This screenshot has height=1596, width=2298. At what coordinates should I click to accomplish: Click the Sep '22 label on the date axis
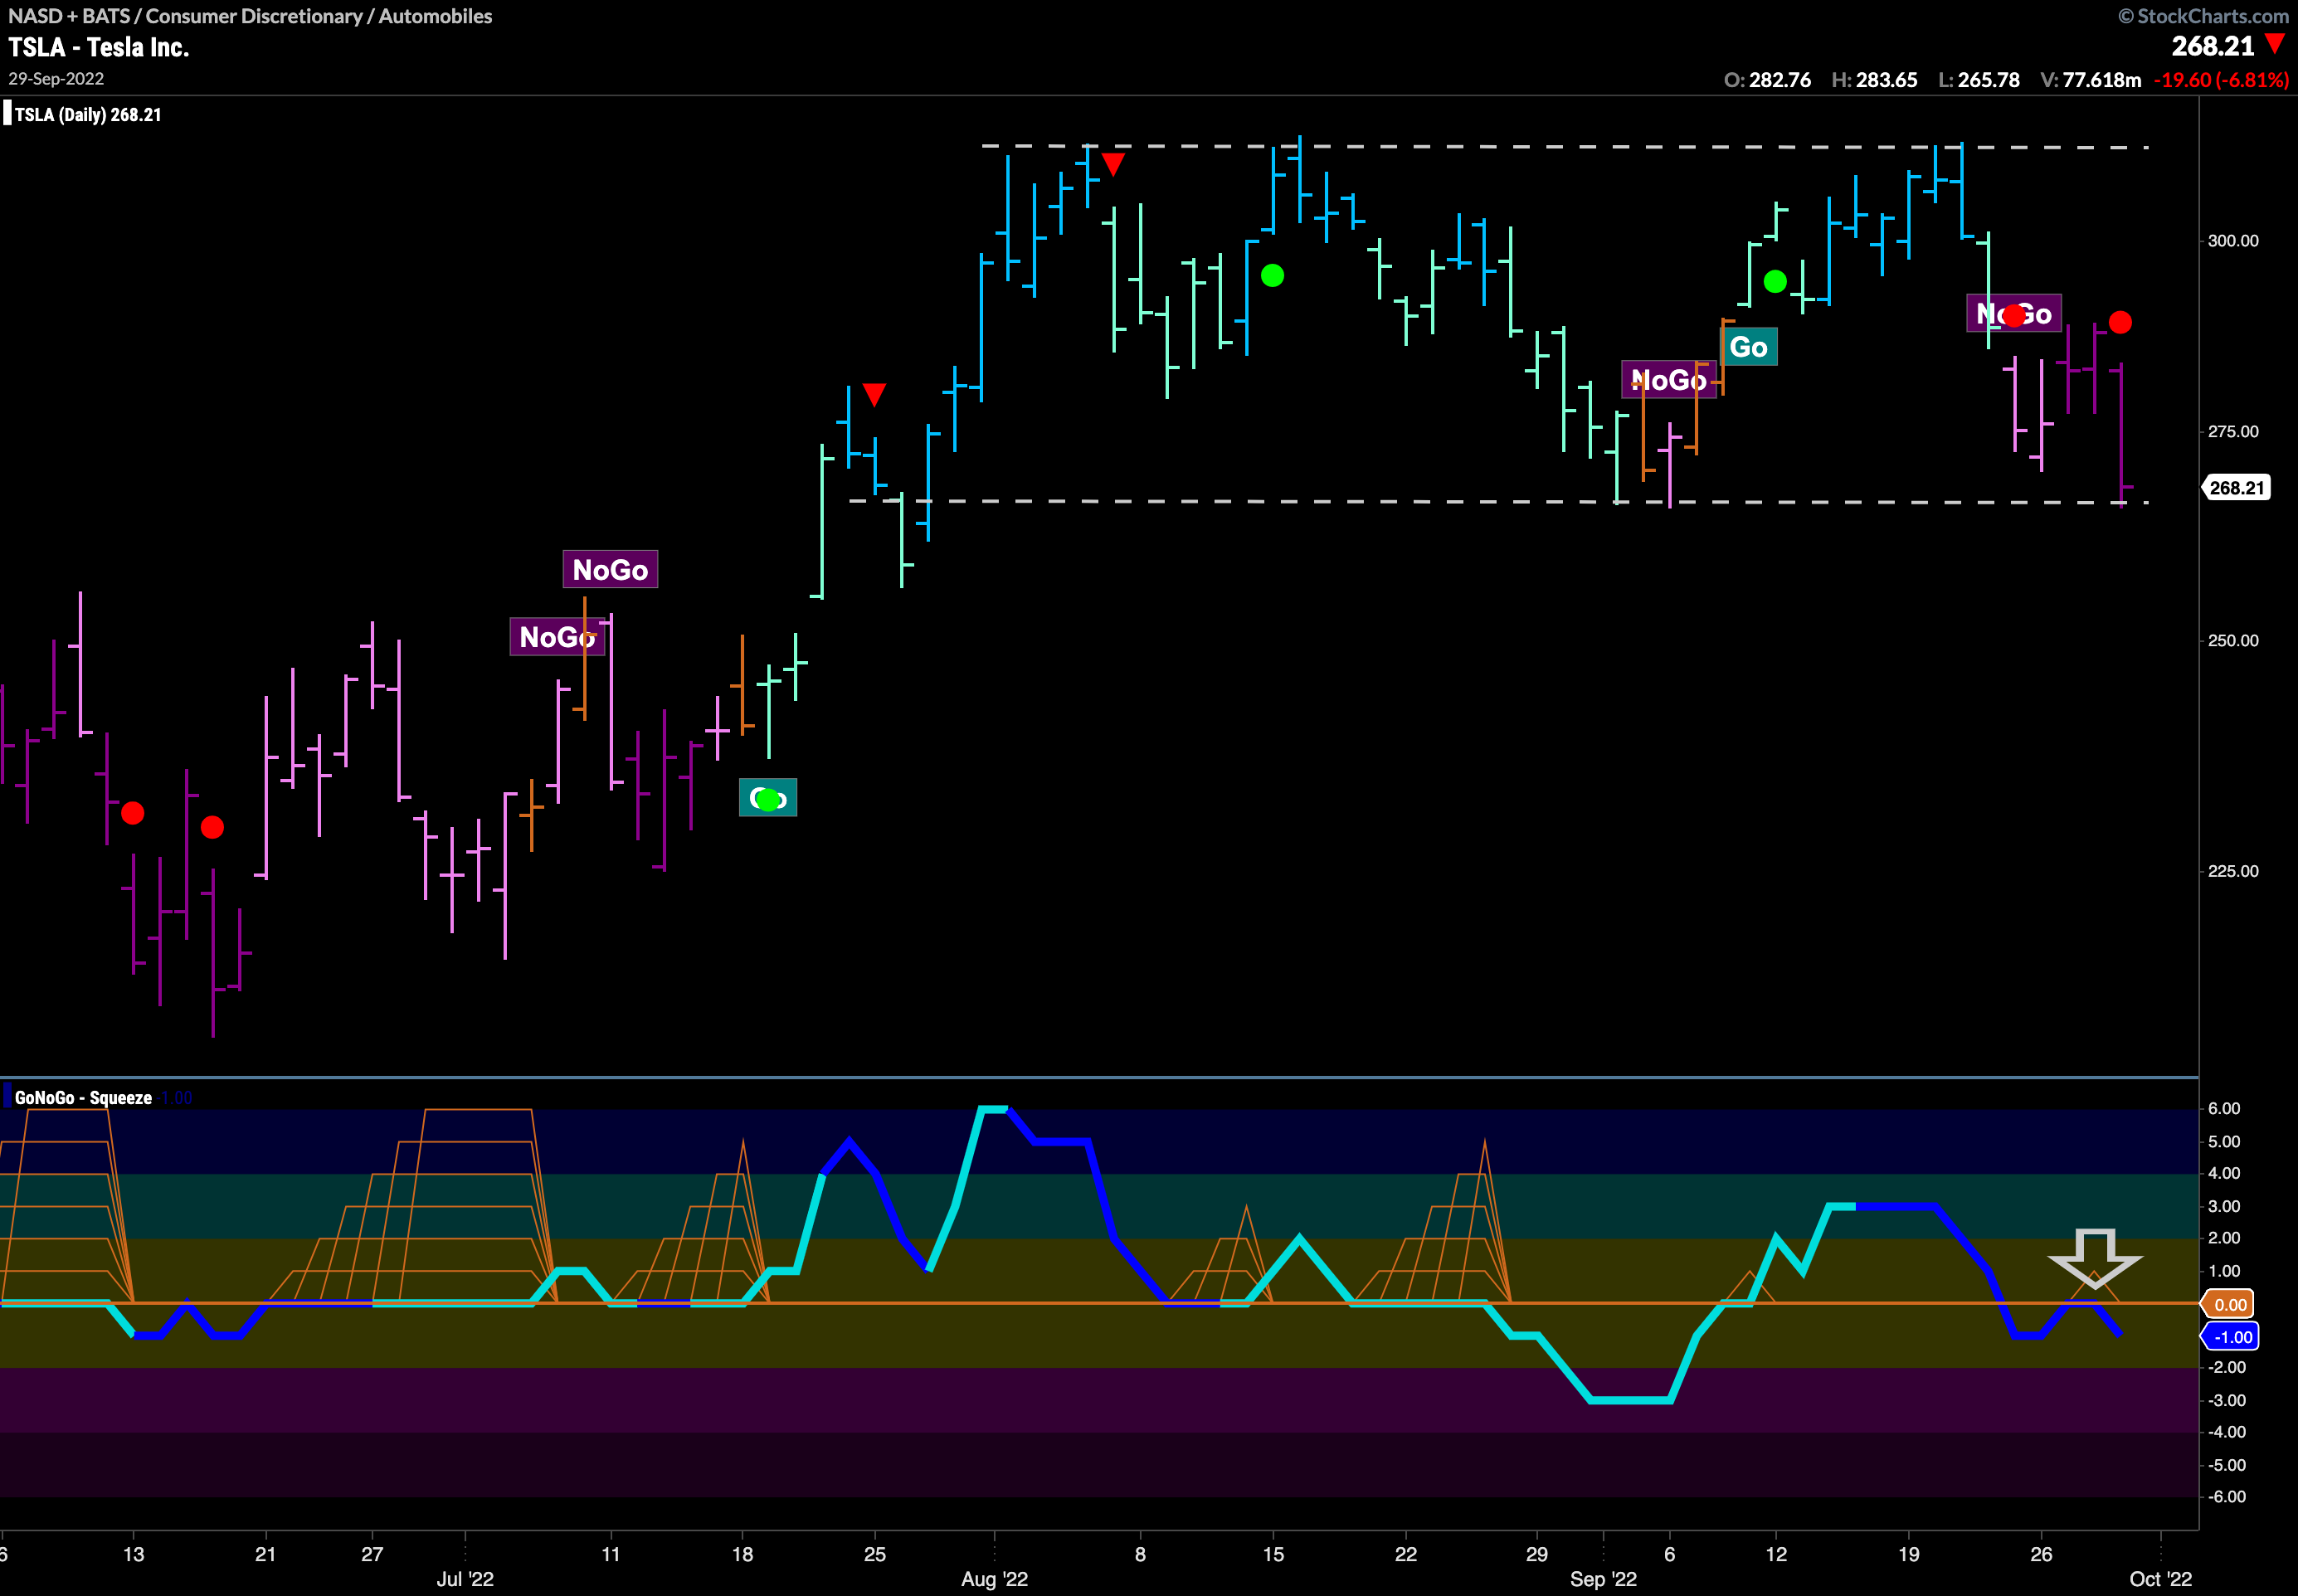[1603, 1579]
